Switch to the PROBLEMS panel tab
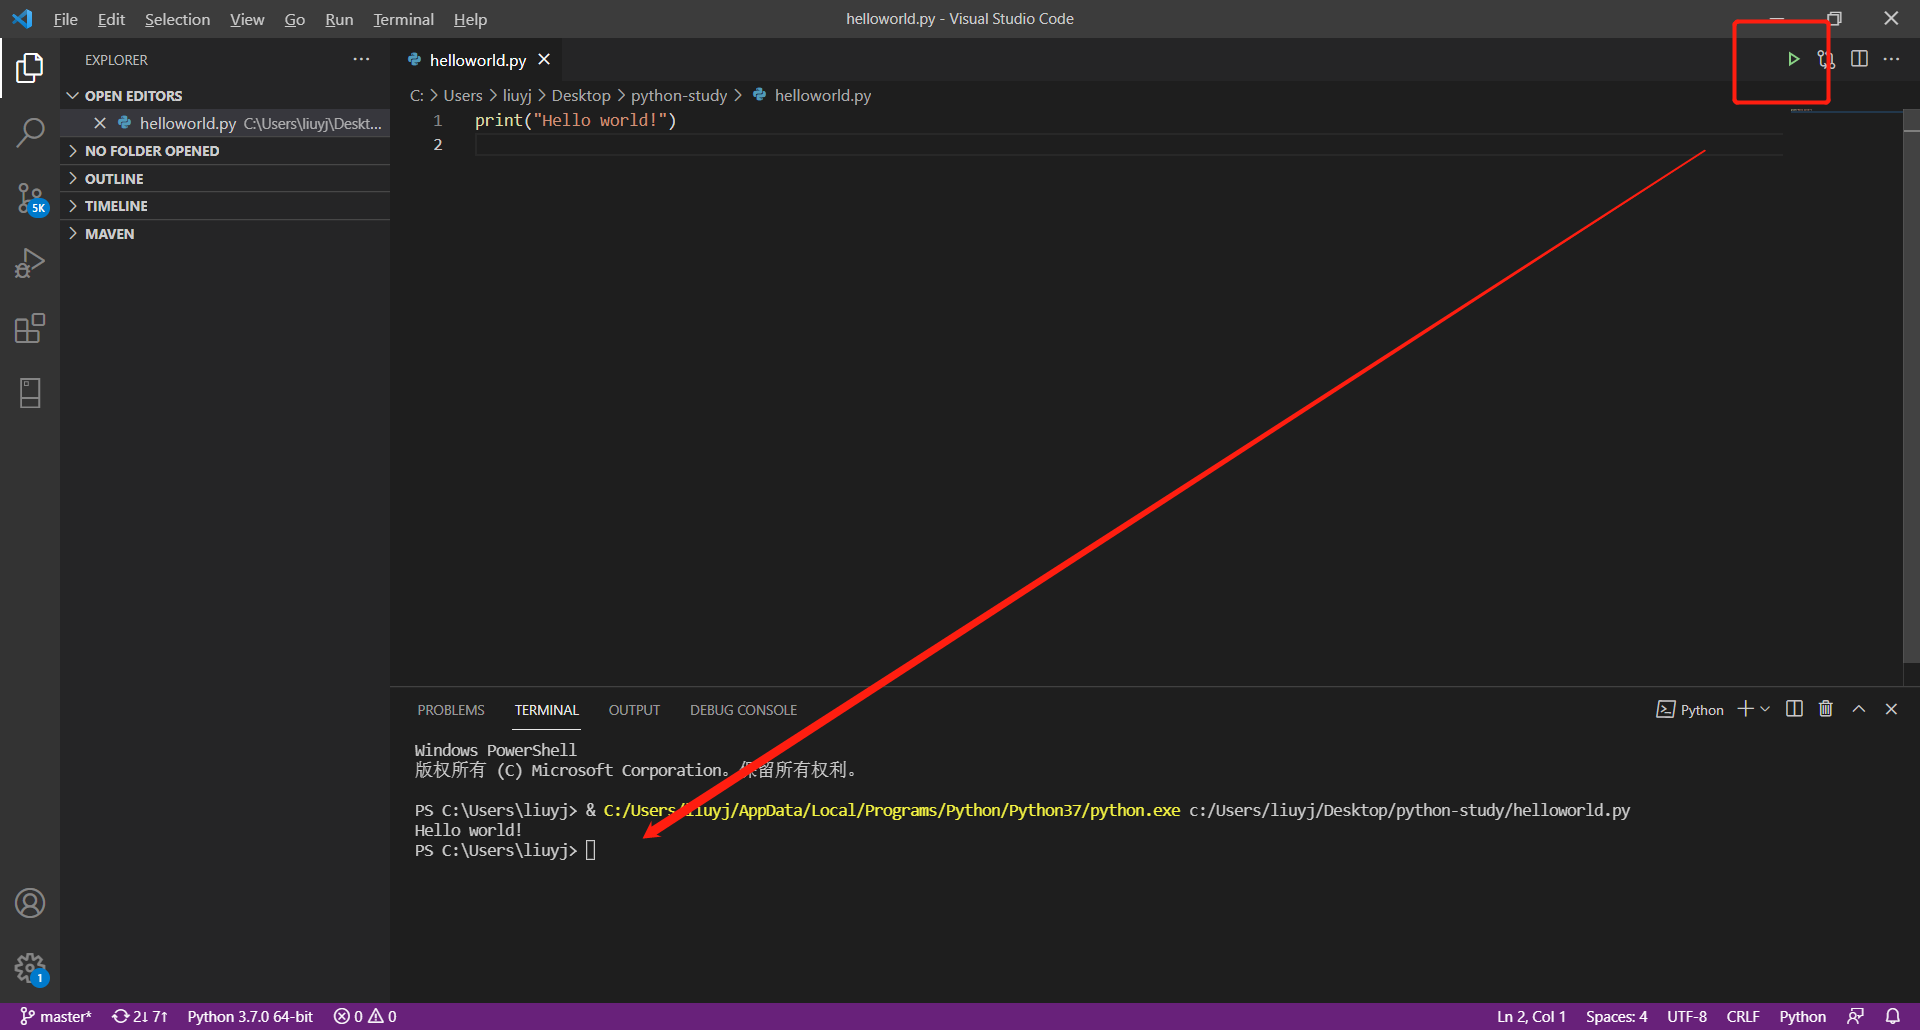 coord(451,710)
